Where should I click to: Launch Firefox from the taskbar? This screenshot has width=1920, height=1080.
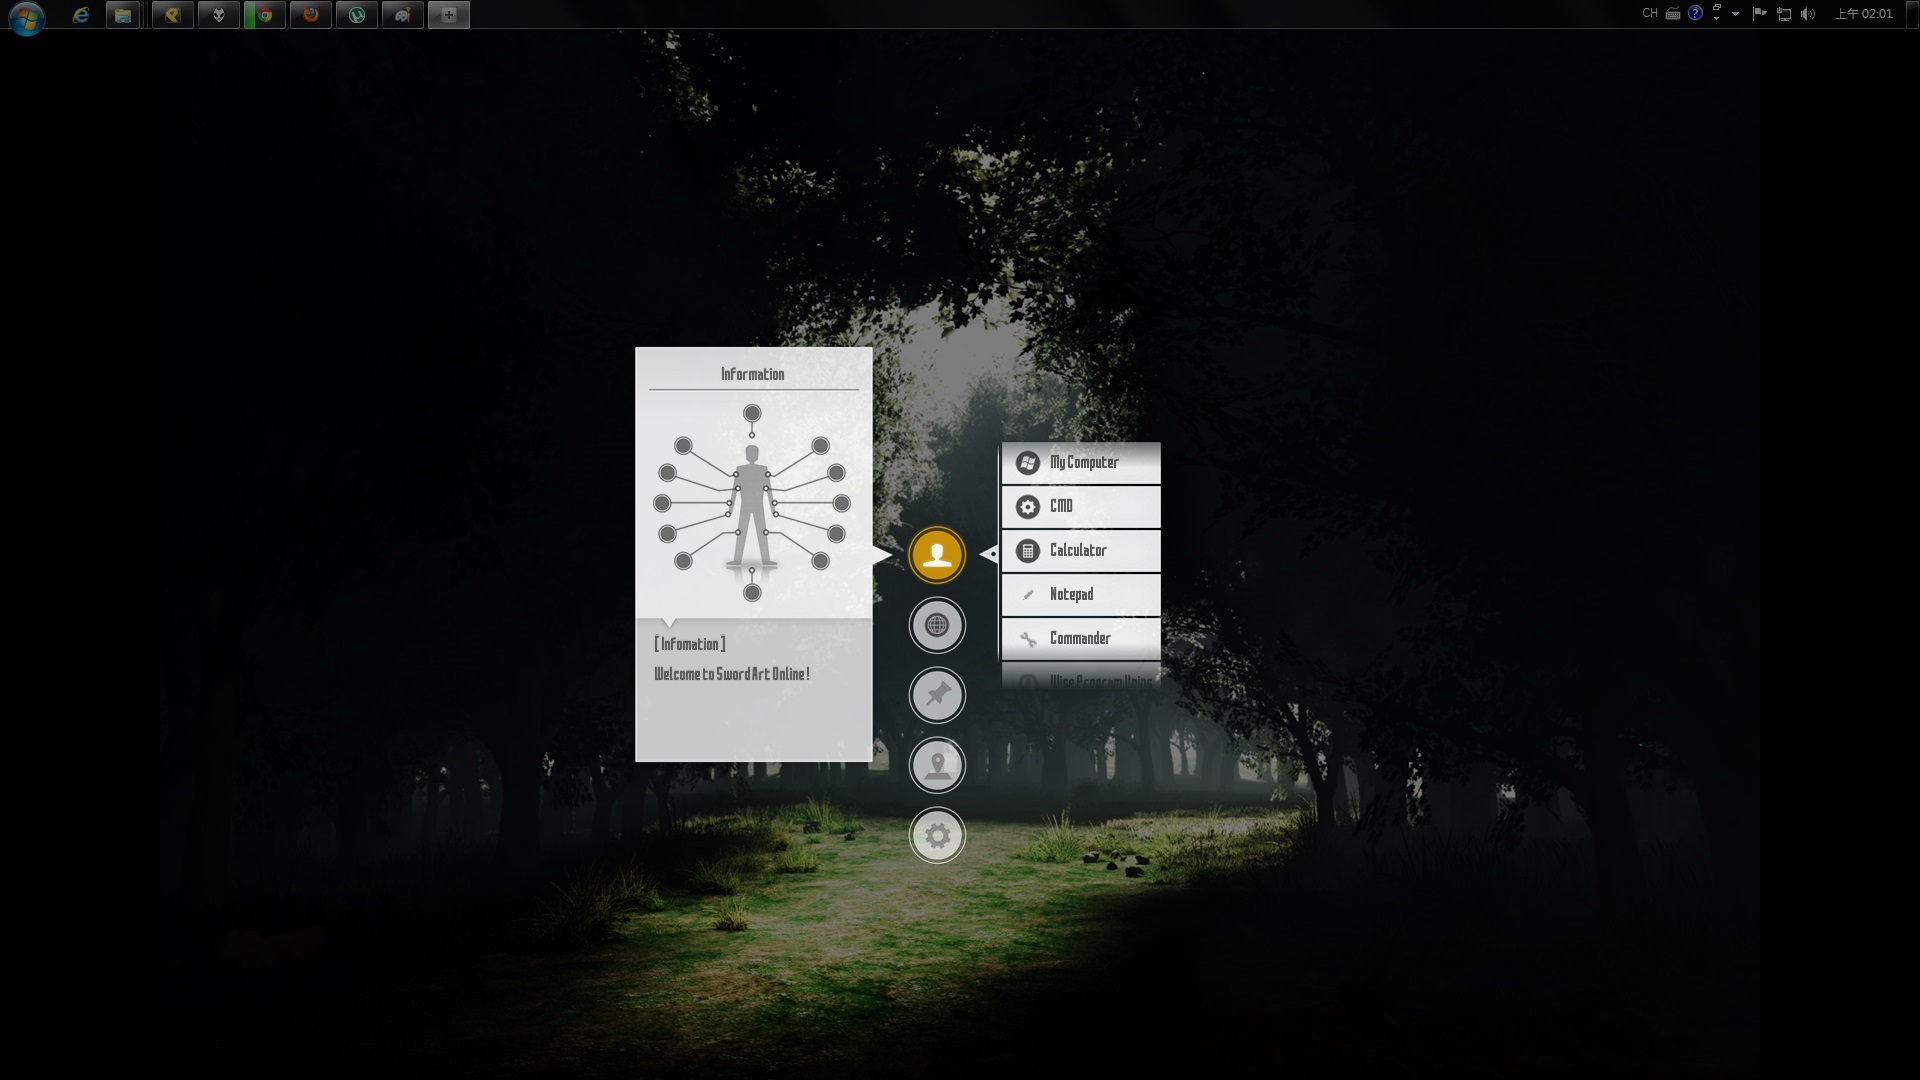(311, 15)
